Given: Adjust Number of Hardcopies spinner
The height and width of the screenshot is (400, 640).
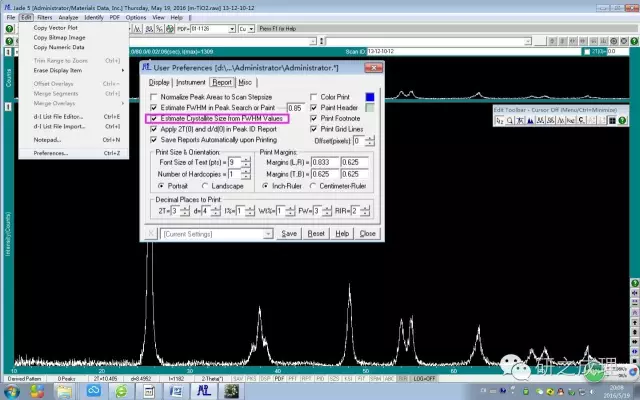Looking at the screenshot, I should [x=246, y=174].
